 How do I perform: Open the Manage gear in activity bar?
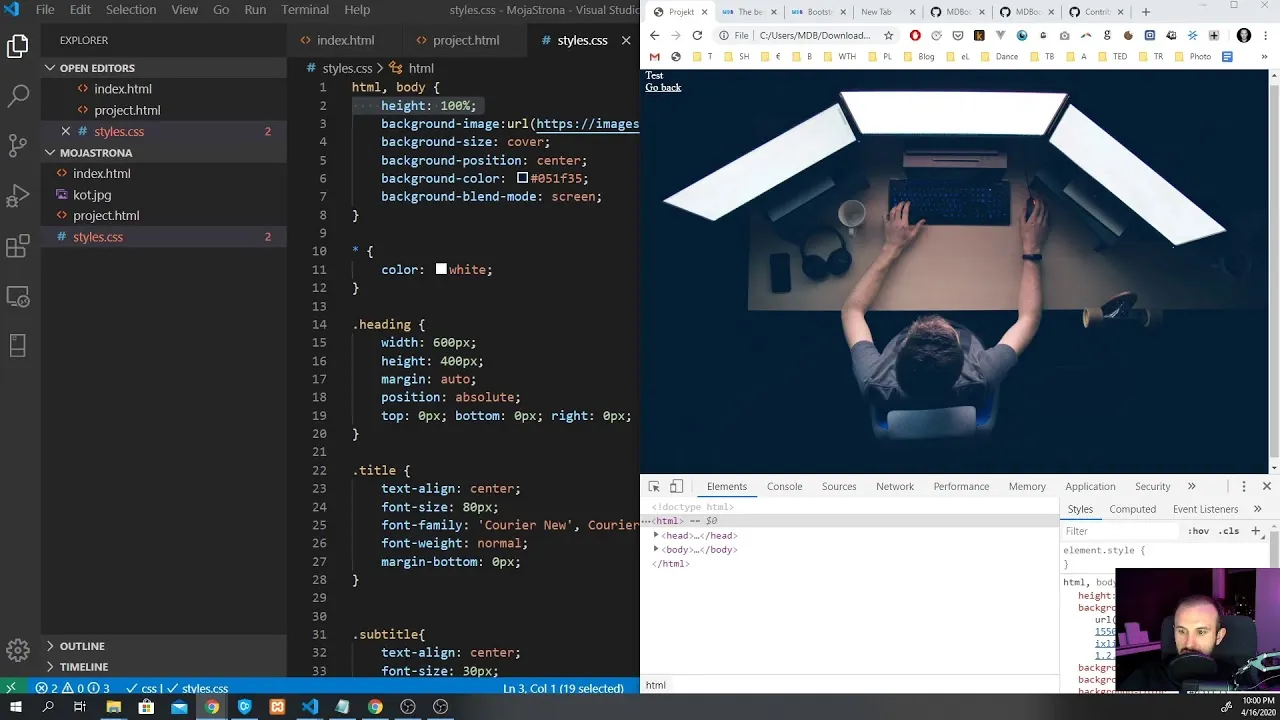[x=18, y=650]
